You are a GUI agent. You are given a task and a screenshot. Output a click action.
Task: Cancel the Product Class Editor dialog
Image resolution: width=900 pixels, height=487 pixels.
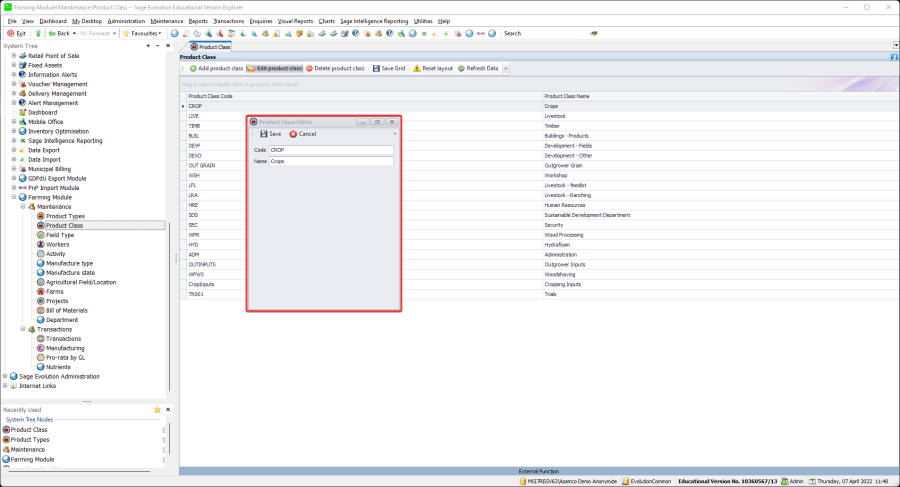click(302, 134)
